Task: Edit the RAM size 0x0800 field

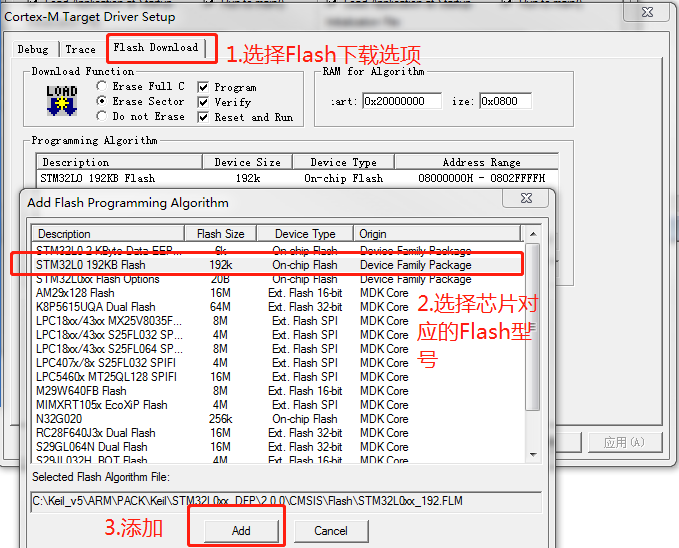Action: tap(505, 101)
